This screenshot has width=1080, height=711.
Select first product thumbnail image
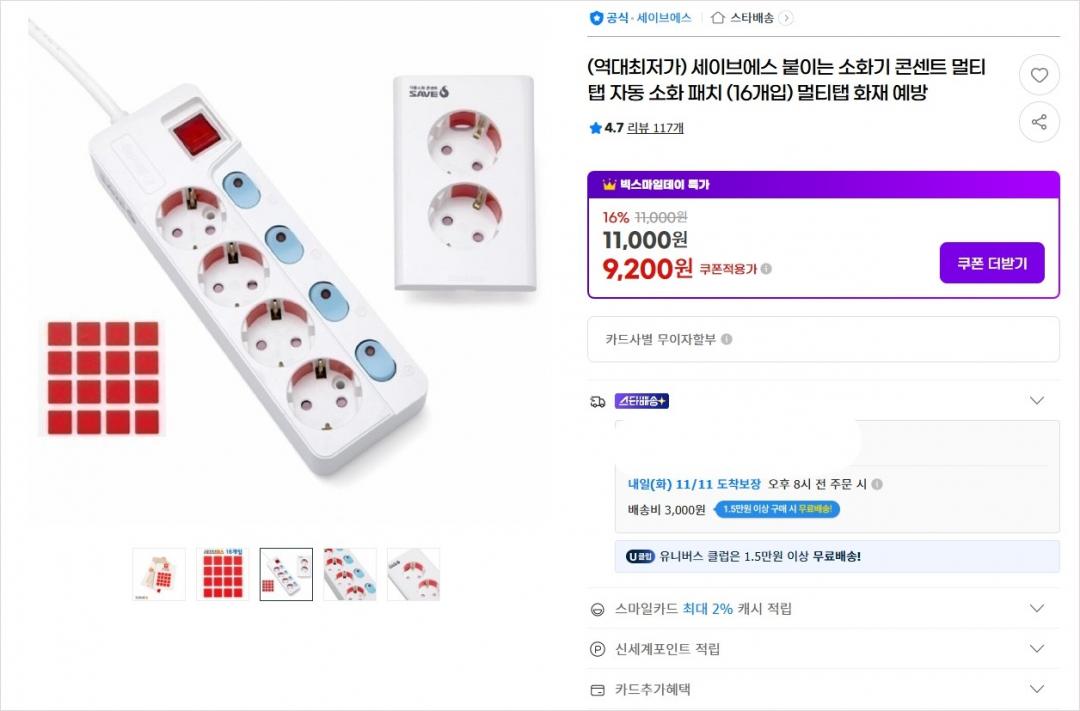(x=159, y=574)
